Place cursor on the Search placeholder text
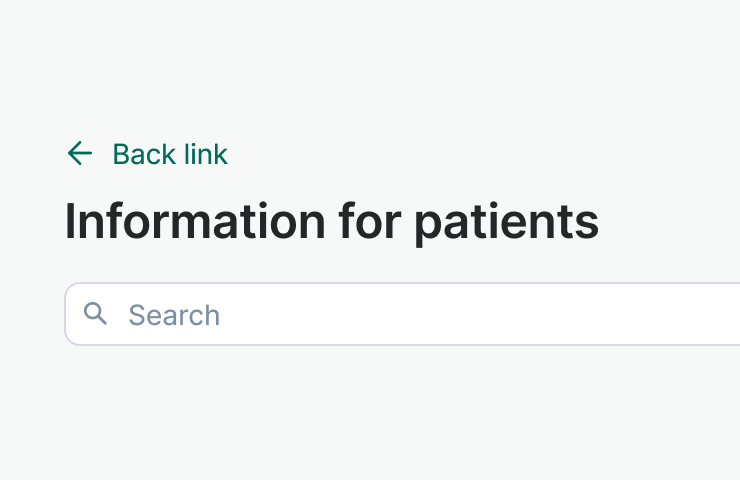The image size is (740, 480). [174, 315]
